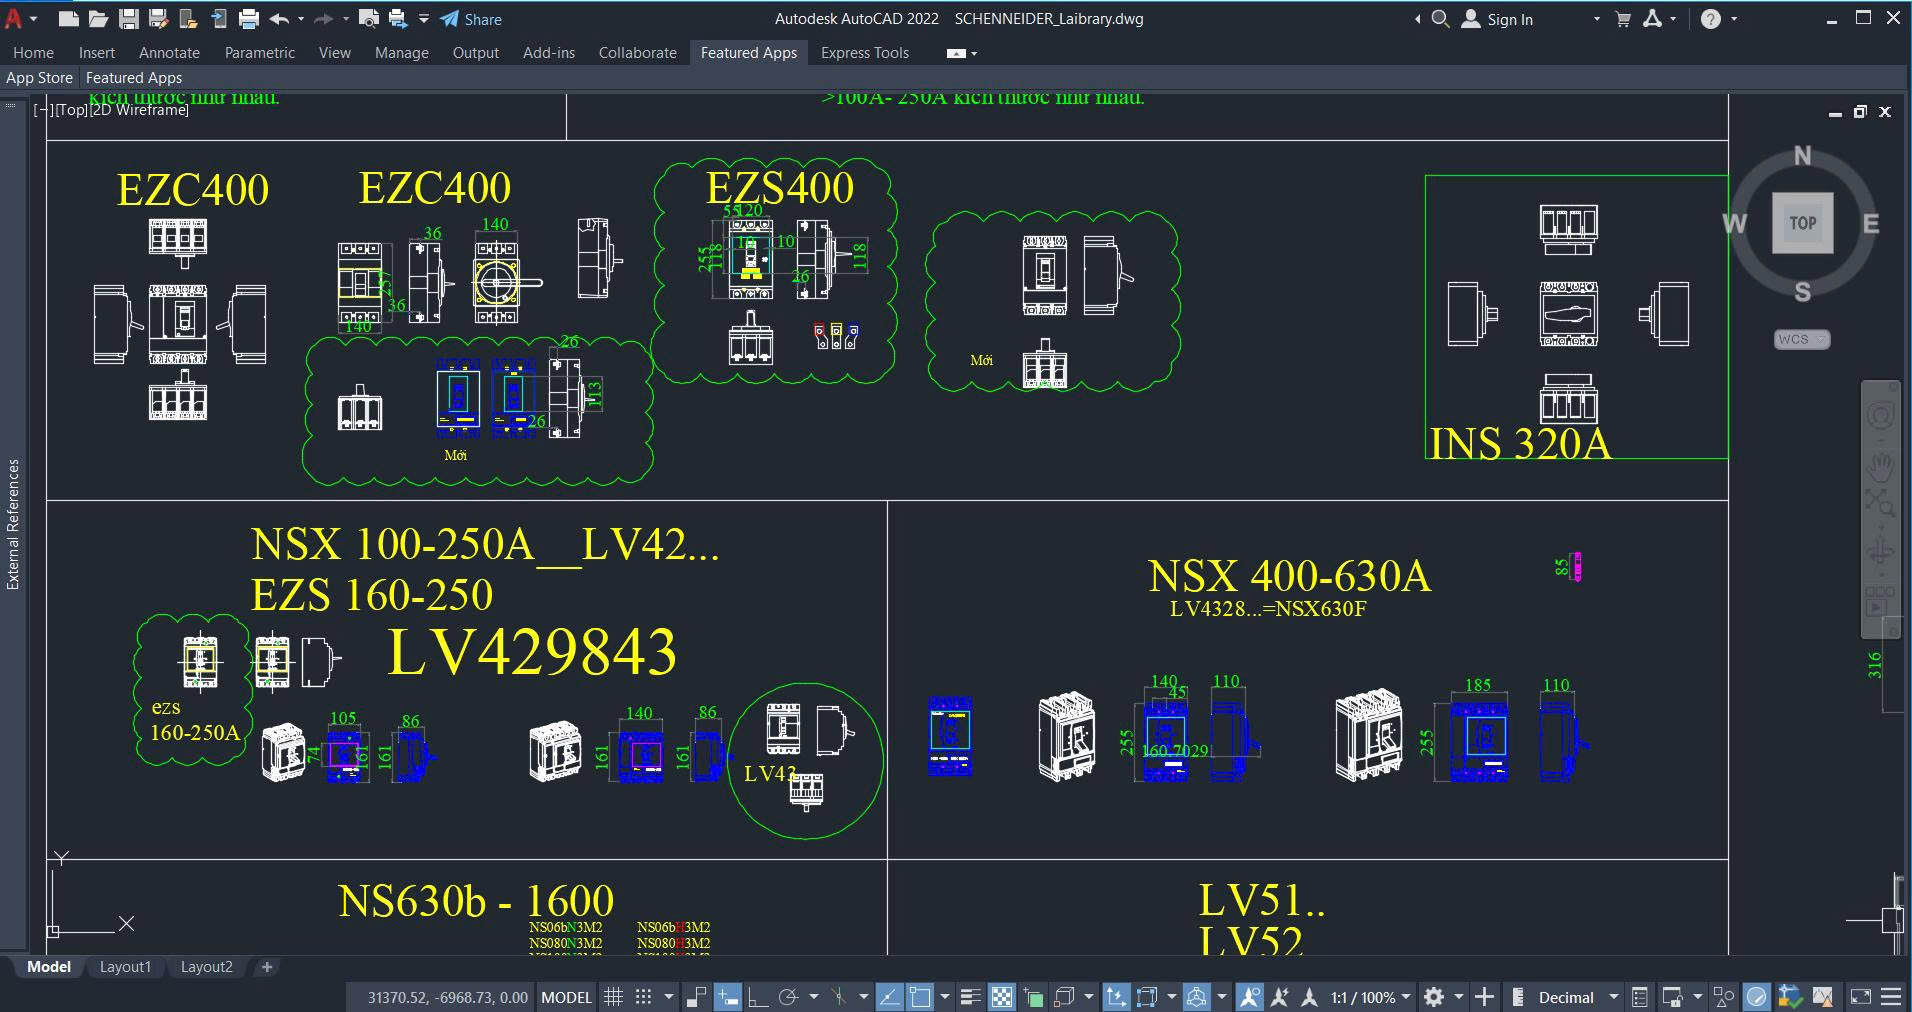The width and height of the screenshot is (1912, 1012).
Task: Toggle polar tracking in status bar
Action: tap(788, 997)
